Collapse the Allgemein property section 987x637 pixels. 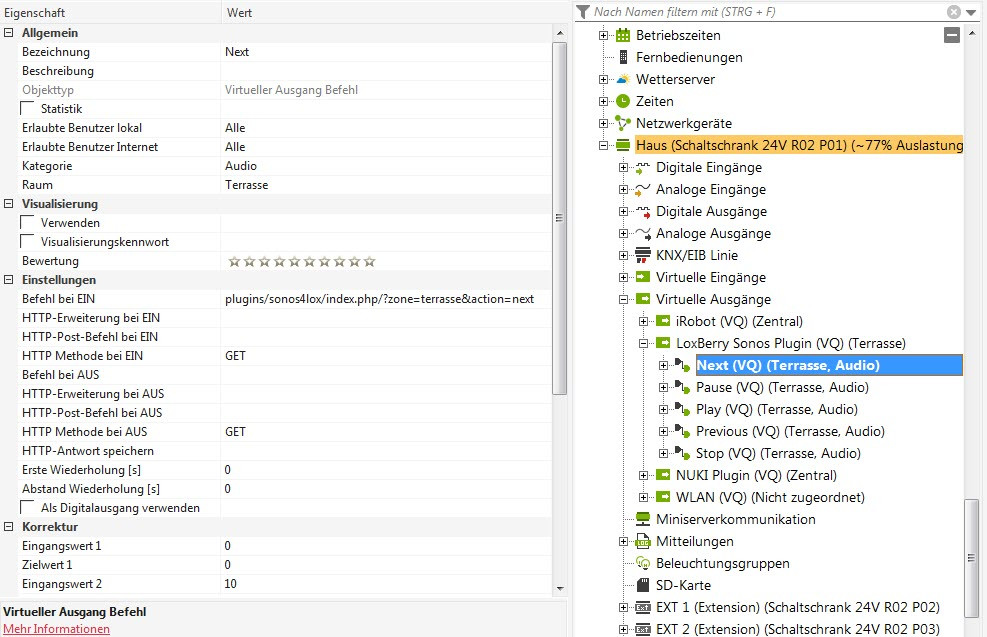click(x=9, y=33)
